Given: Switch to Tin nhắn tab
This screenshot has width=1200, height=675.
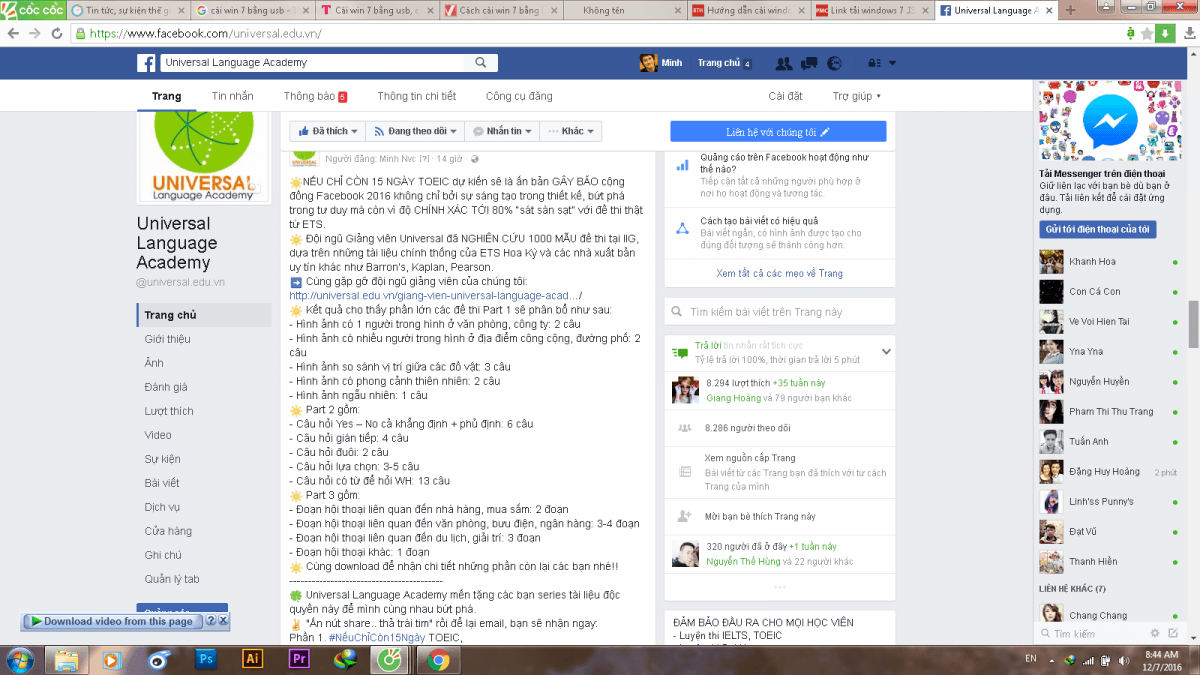Looking at the screenshot, I should point(233,96).
